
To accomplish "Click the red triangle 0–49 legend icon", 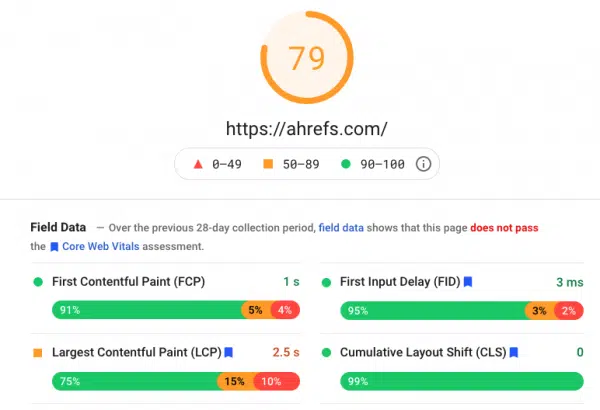I will point(198,164).
